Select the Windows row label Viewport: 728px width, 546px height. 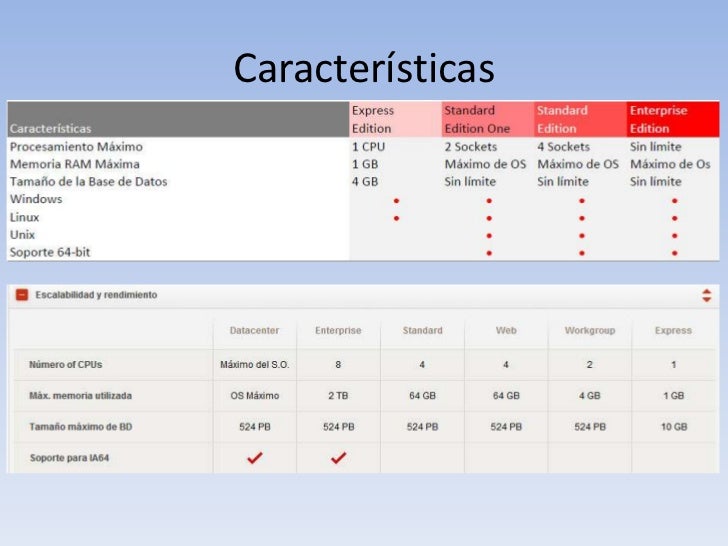click(36, 199)
